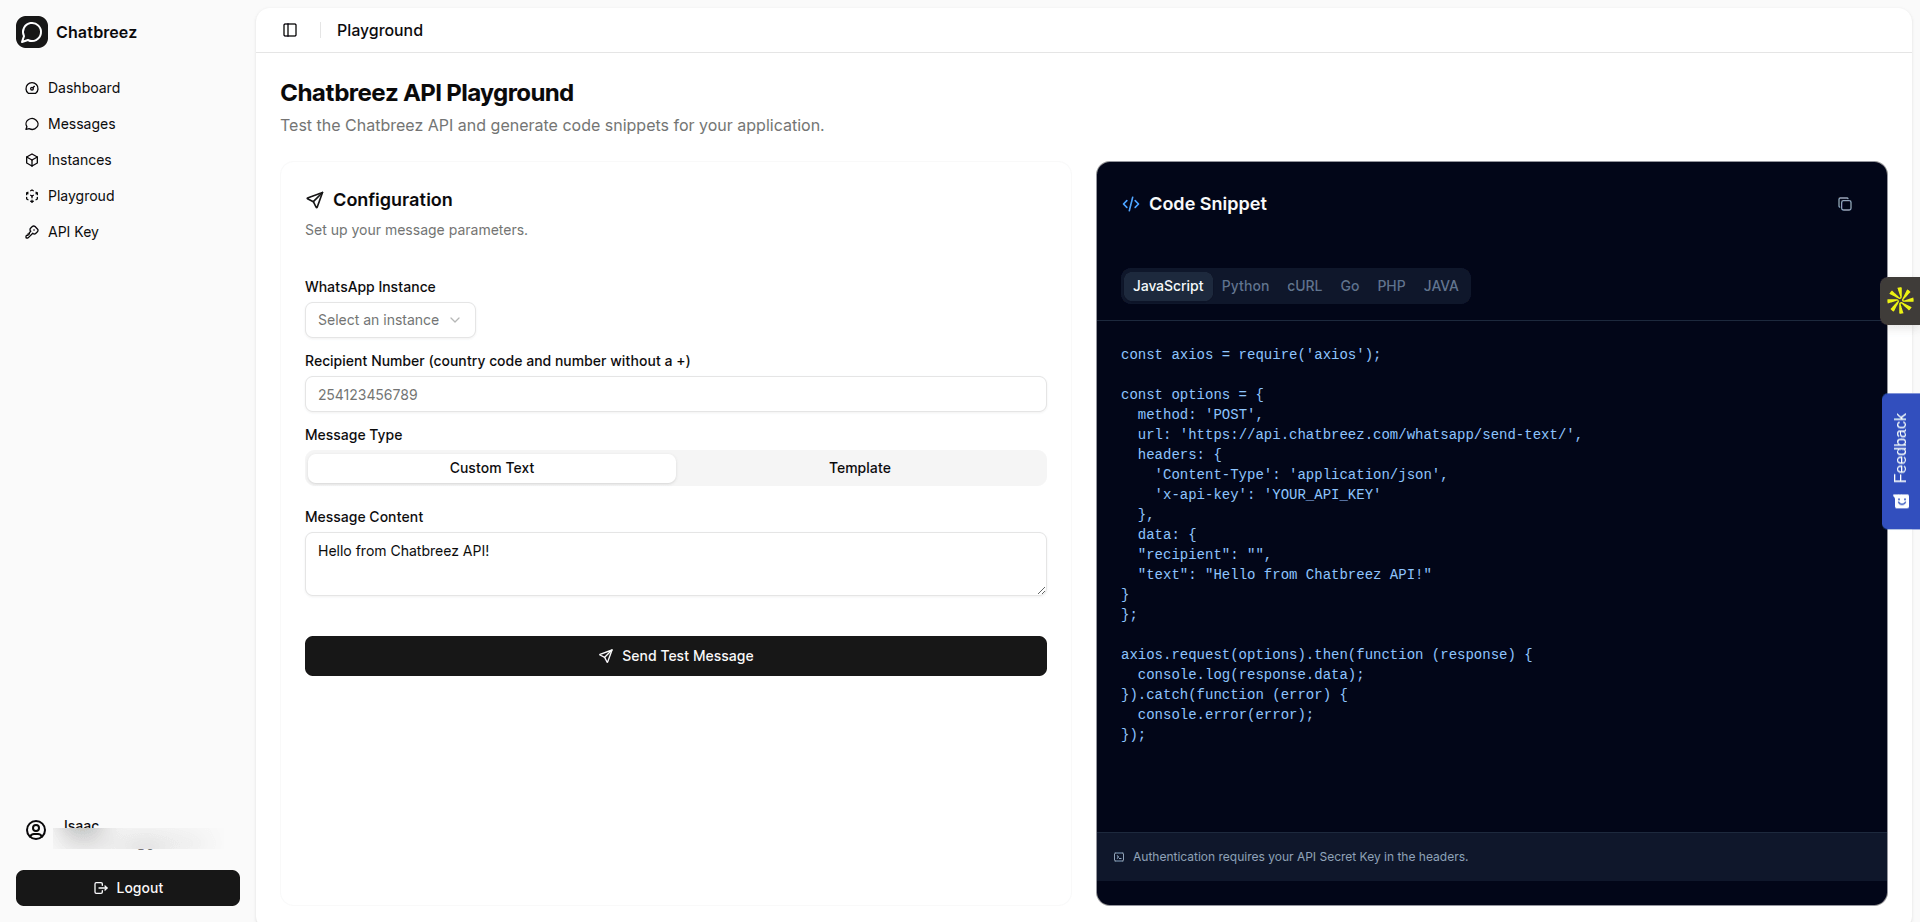
Task: Open the yellow asterisk widget
Action: pos(1900,301)
